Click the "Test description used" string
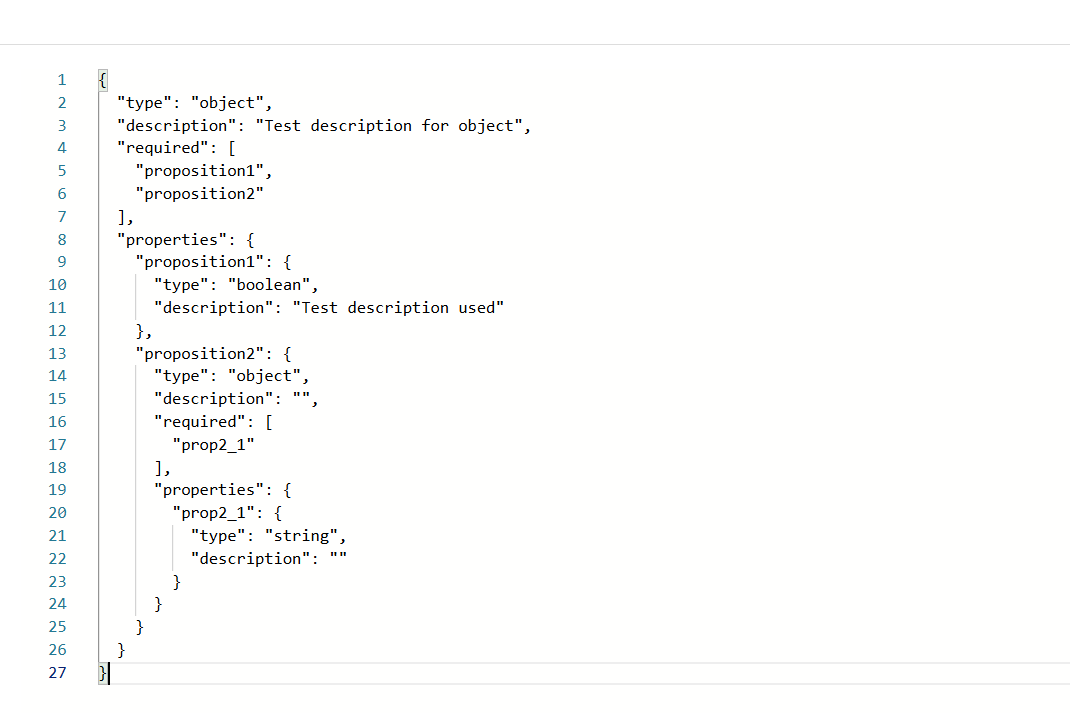The image size is (1070, 713). coord(398,308)
